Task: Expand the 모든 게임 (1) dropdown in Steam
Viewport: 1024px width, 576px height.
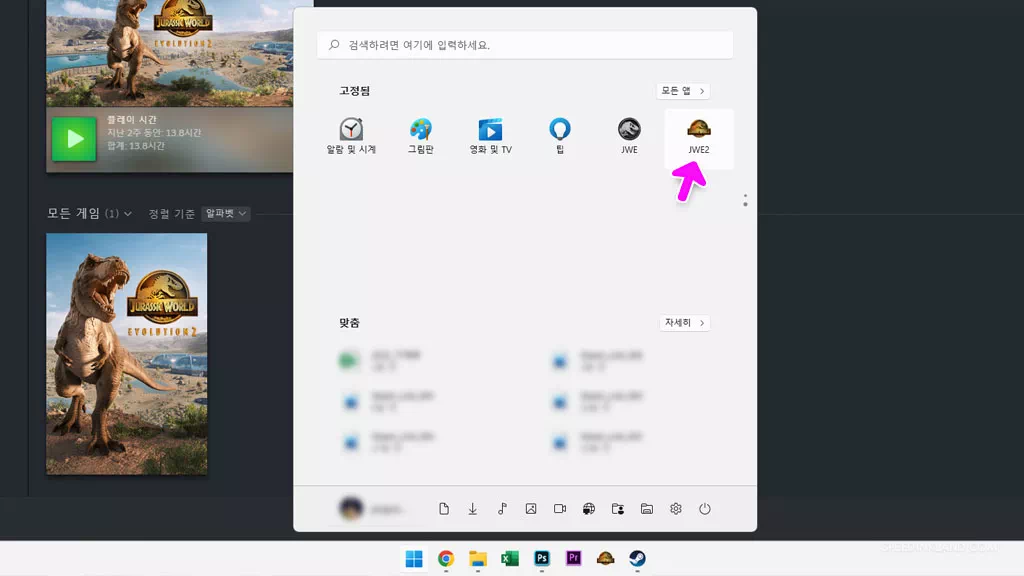Action: [x=89, y=214]
